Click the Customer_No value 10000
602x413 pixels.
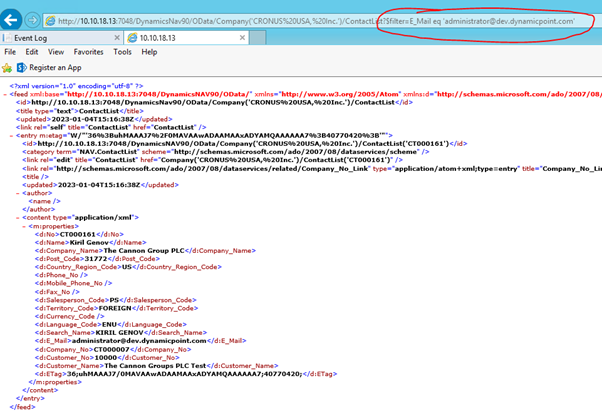click(x=106, y=357)
